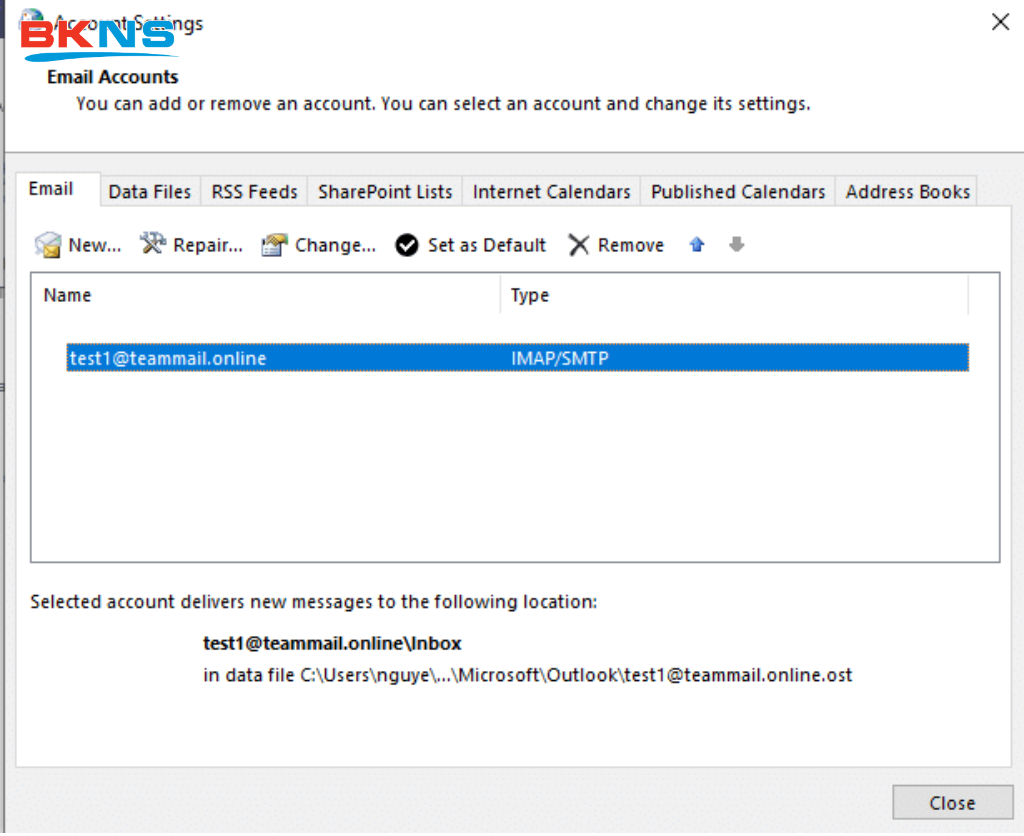This screenshot has width=1024, height=836.
Task: Close the Account Settings window with X
Action: coord(999,22)
